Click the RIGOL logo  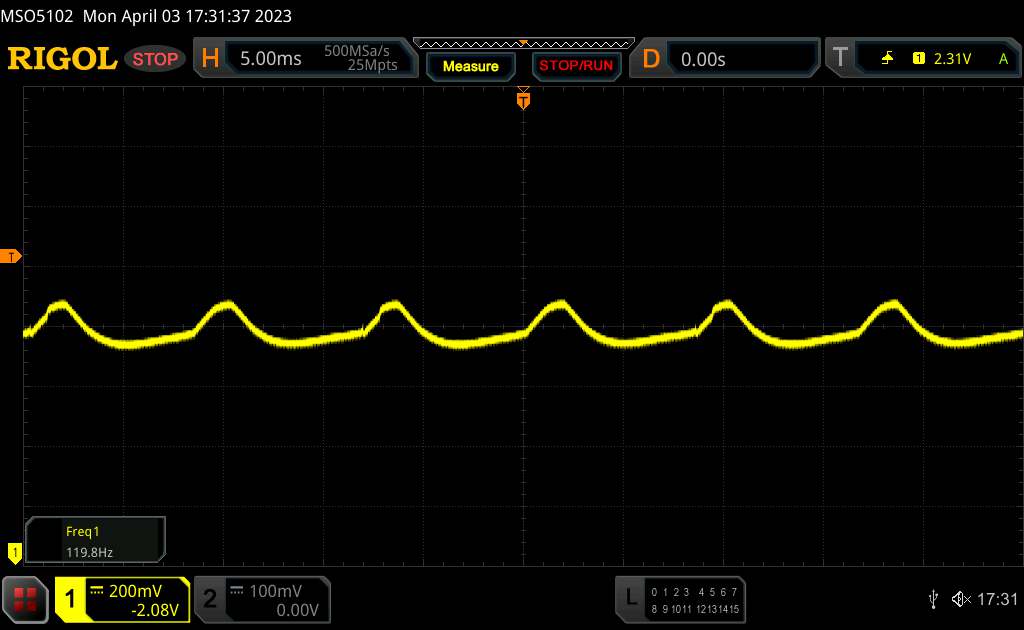coord(62,59)
